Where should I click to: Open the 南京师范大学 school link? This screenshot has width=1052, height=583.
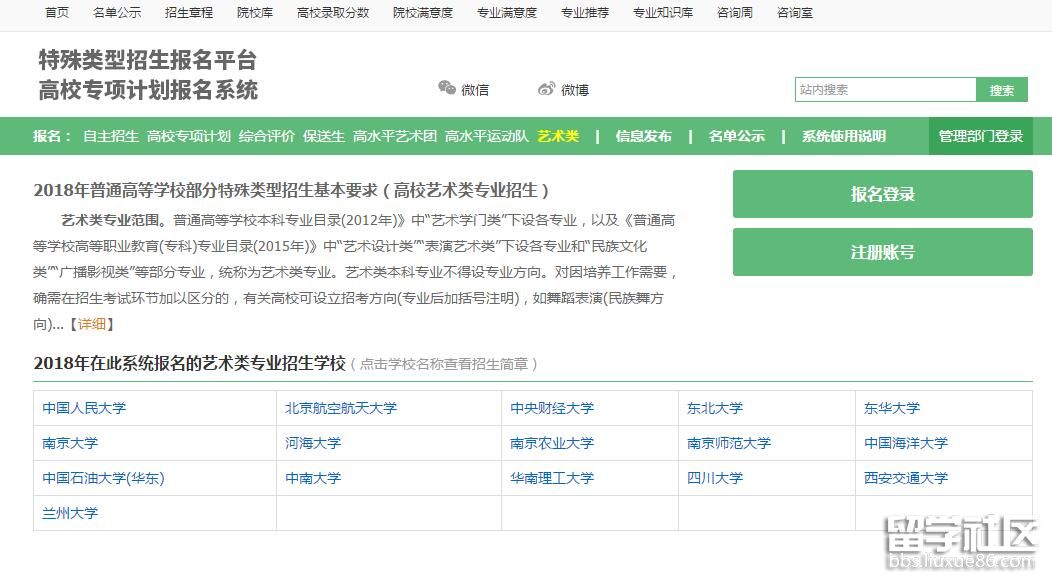[x=728, y=443]
